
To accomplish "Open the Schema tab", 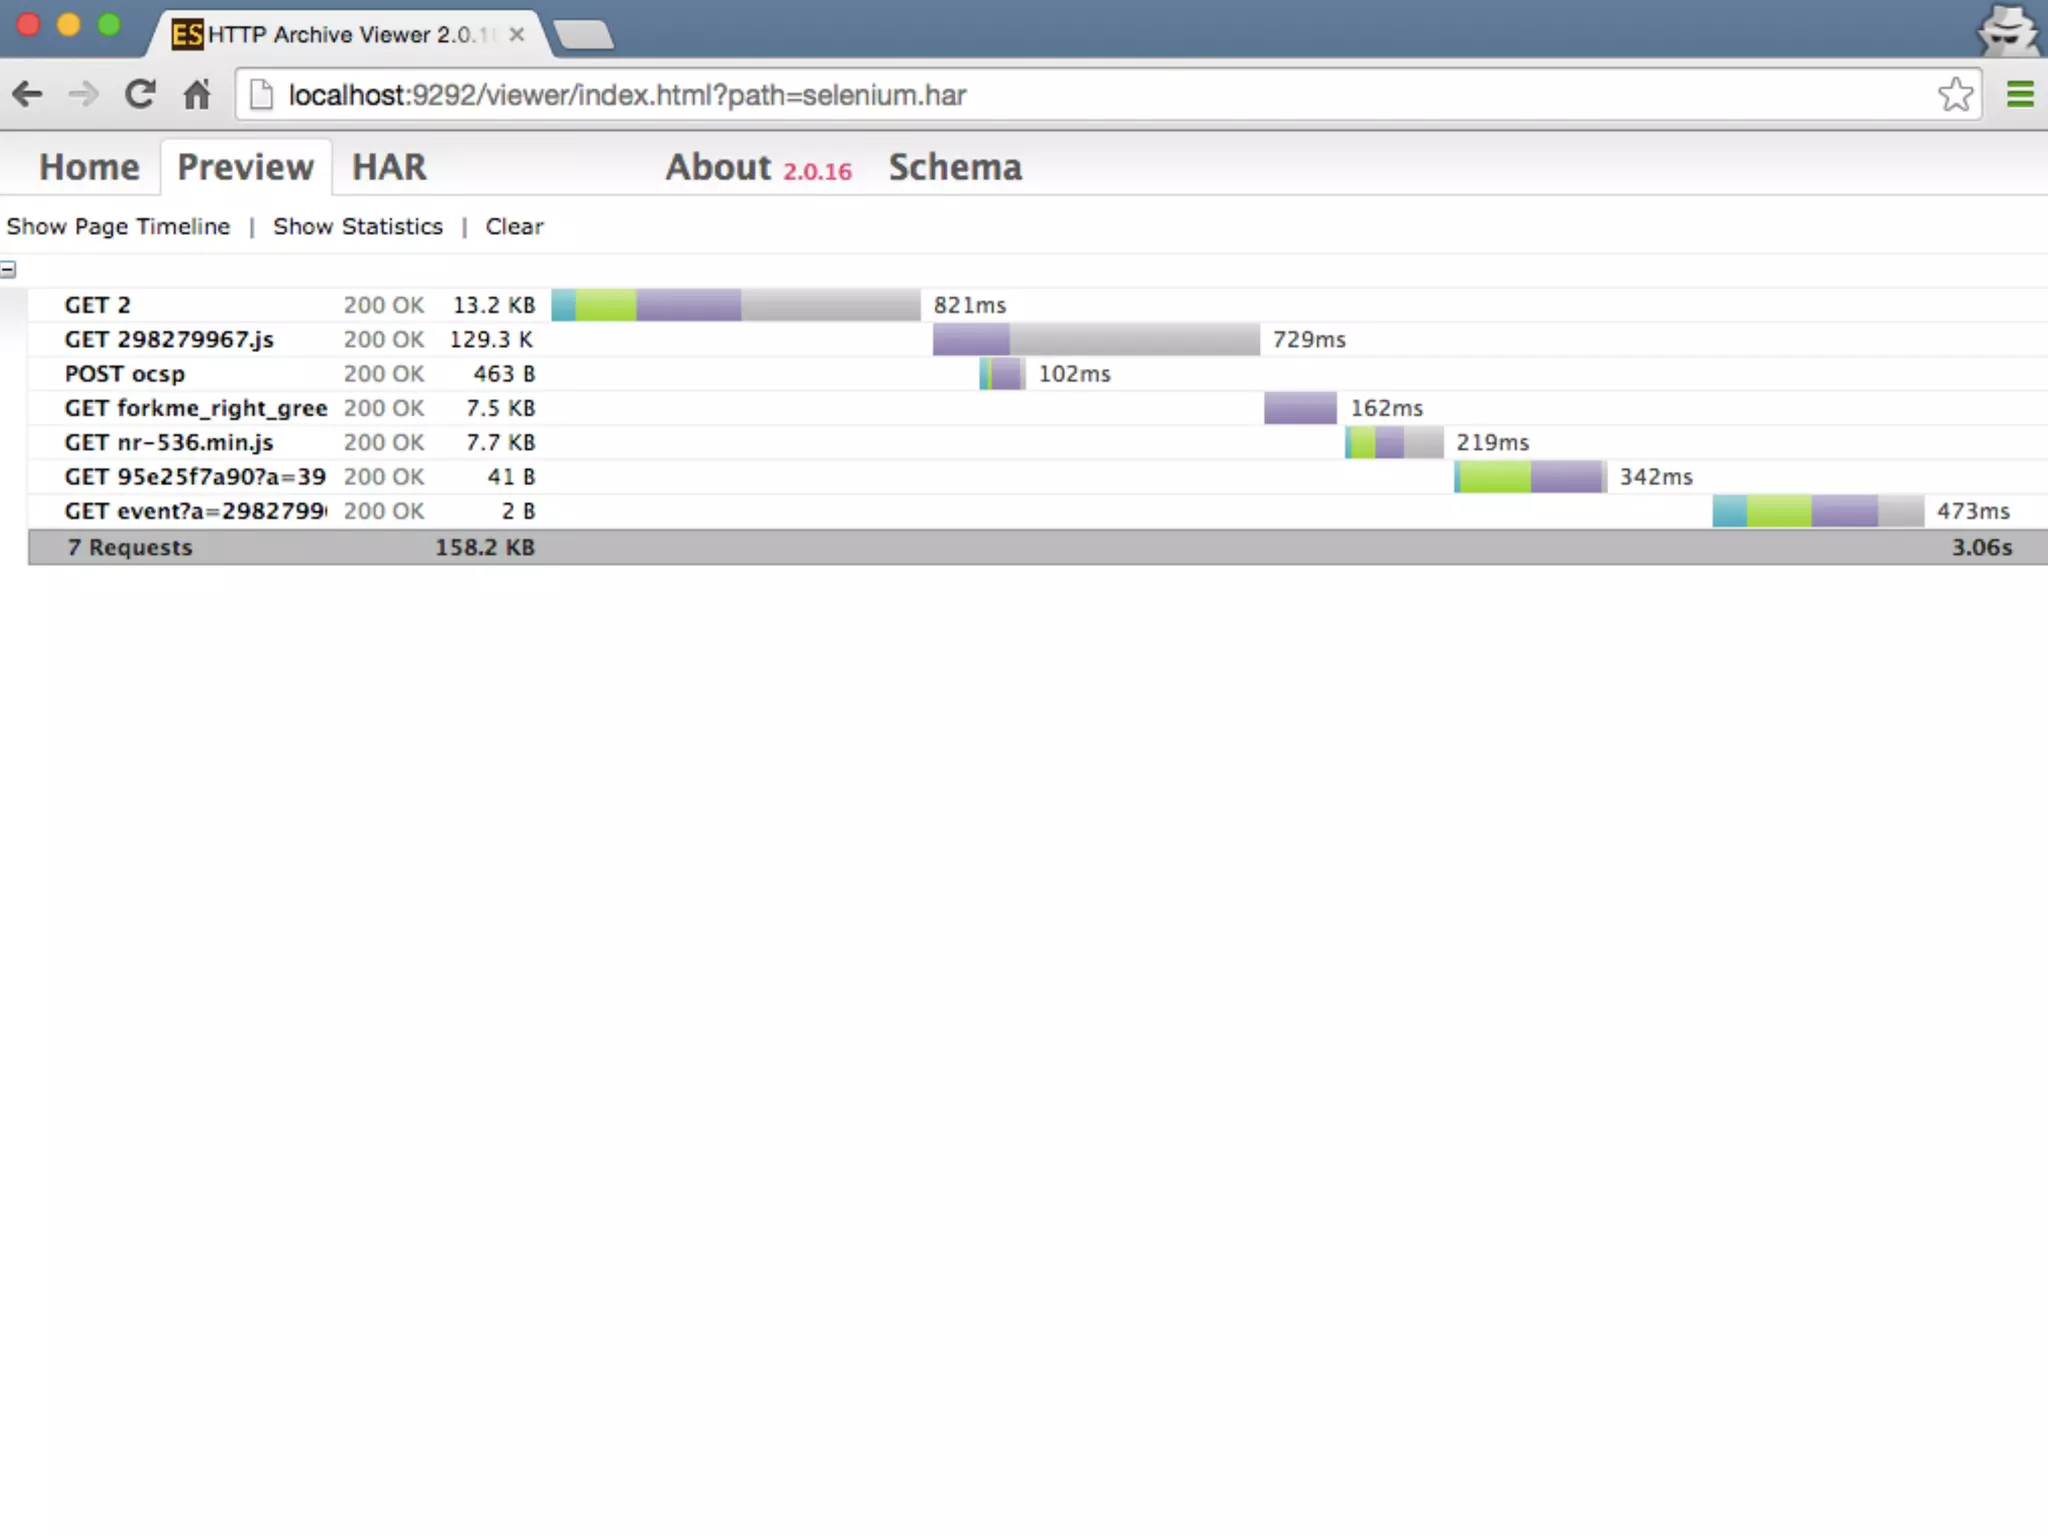I will point(955,167).
